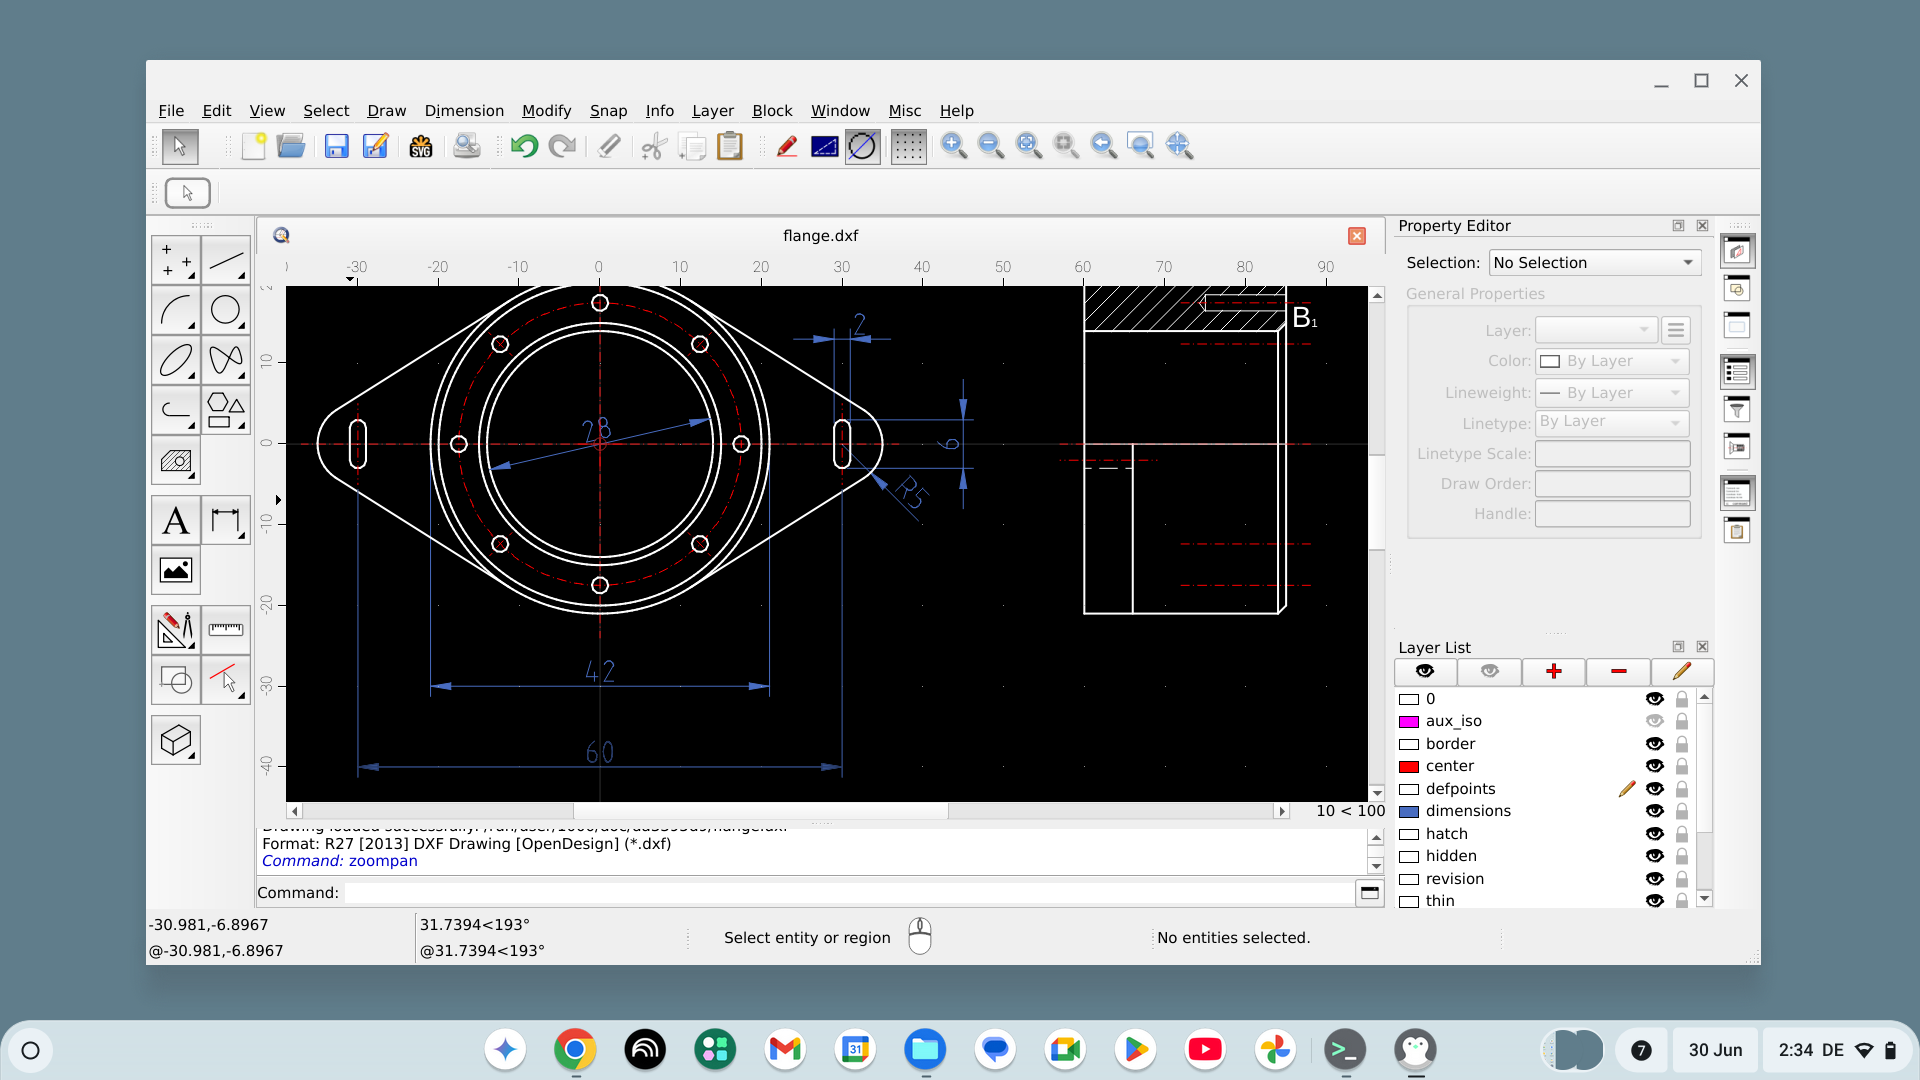
Task: Select the Dimension tool
Action: [x=226, y=520]
